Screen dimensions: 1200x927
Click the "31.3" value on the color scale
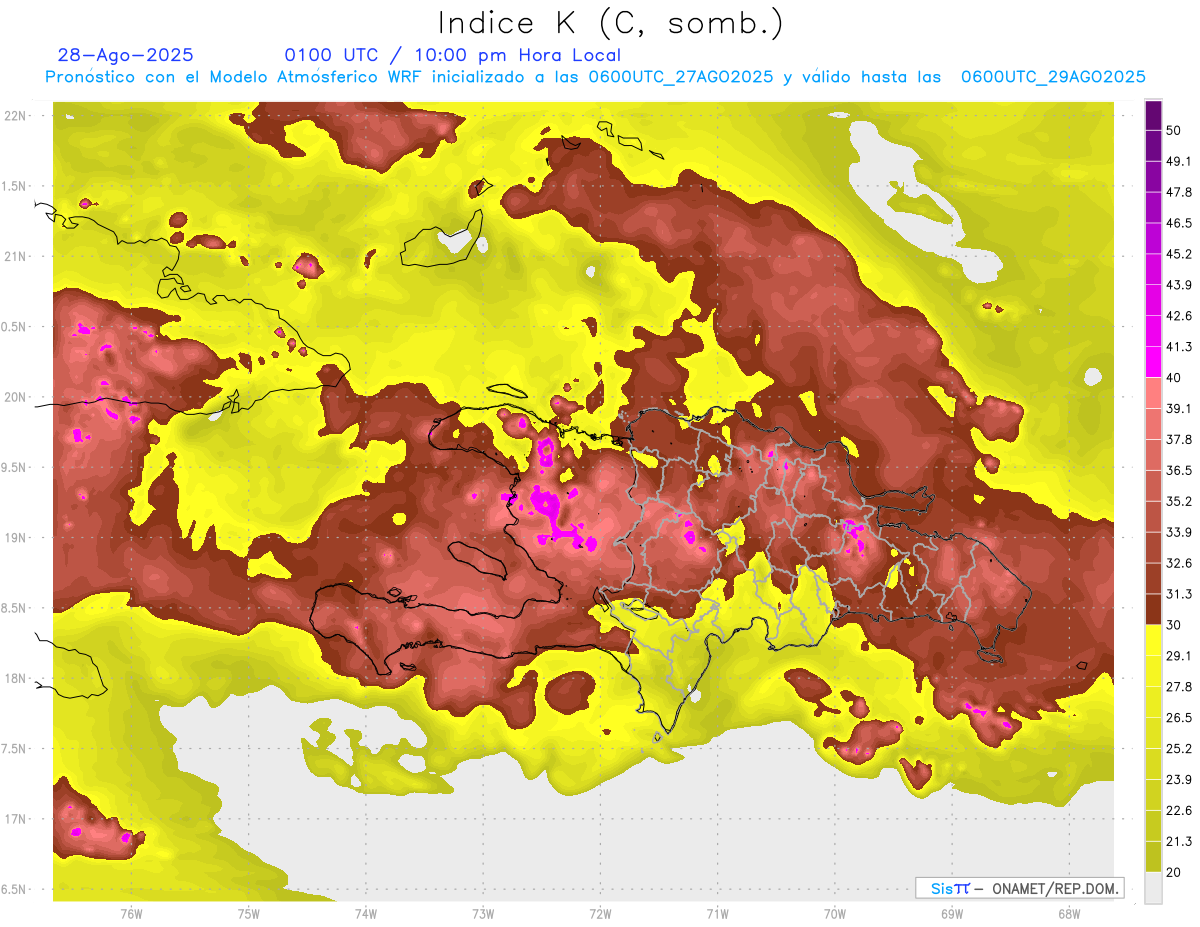coord(1179,594)
